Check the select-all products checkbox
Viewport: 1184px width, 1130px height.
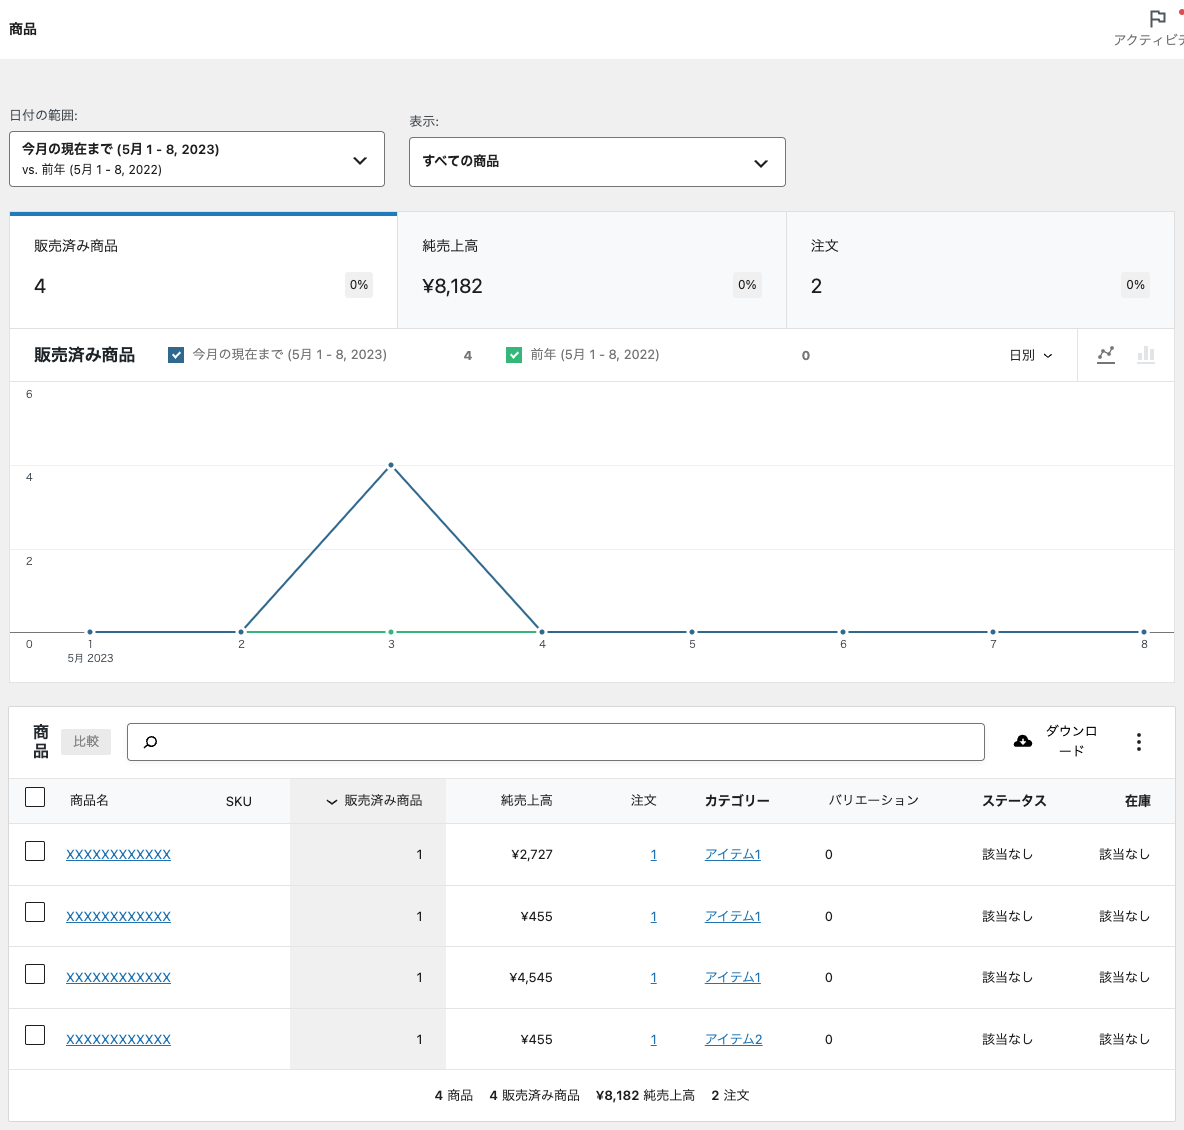[35, 797]
